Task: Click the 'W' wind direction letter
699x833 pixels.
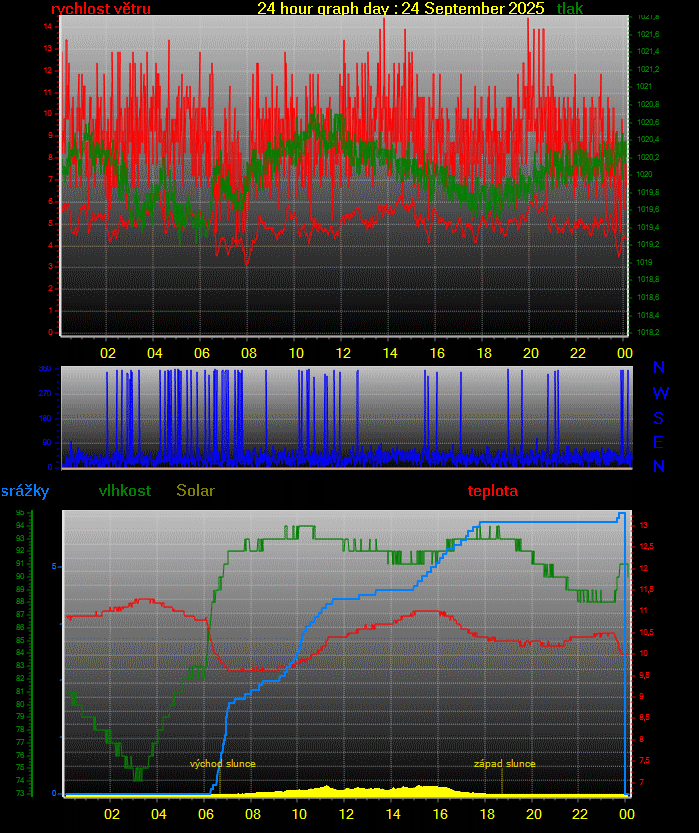Action: tap(660, 394)
